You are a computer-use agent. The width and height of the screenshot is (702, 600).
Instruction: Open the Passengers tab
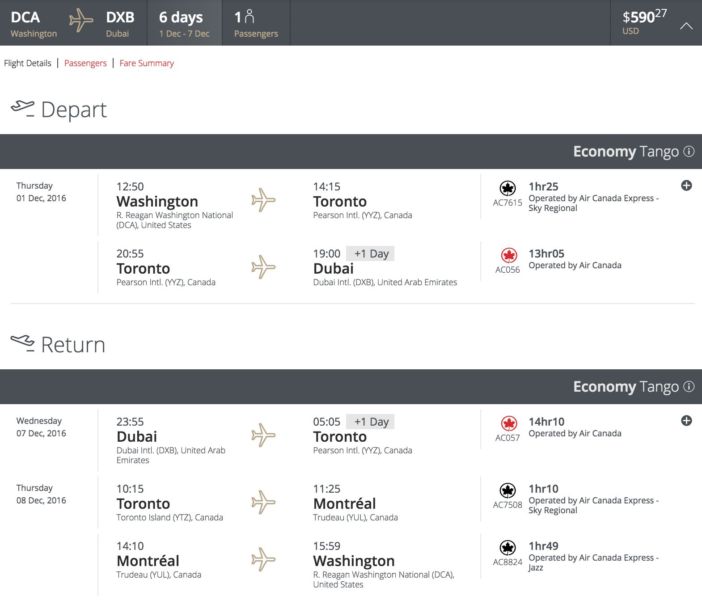click(x=85, y=63)
